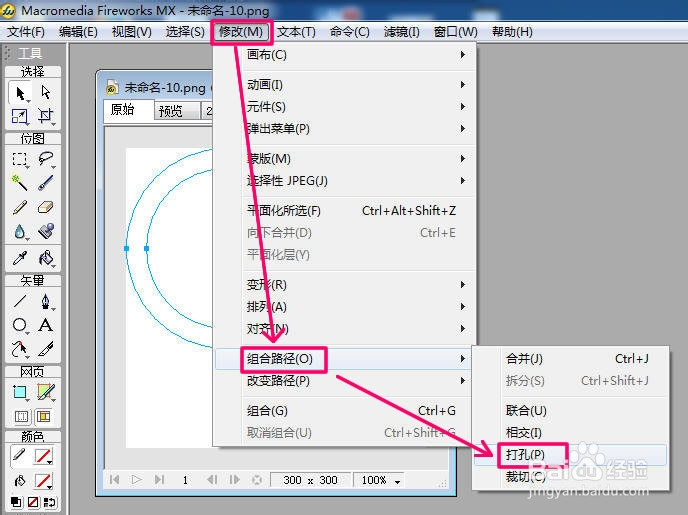The image size is (688, 515).
Task: Select the Slice tool
Action: point(45,392)
